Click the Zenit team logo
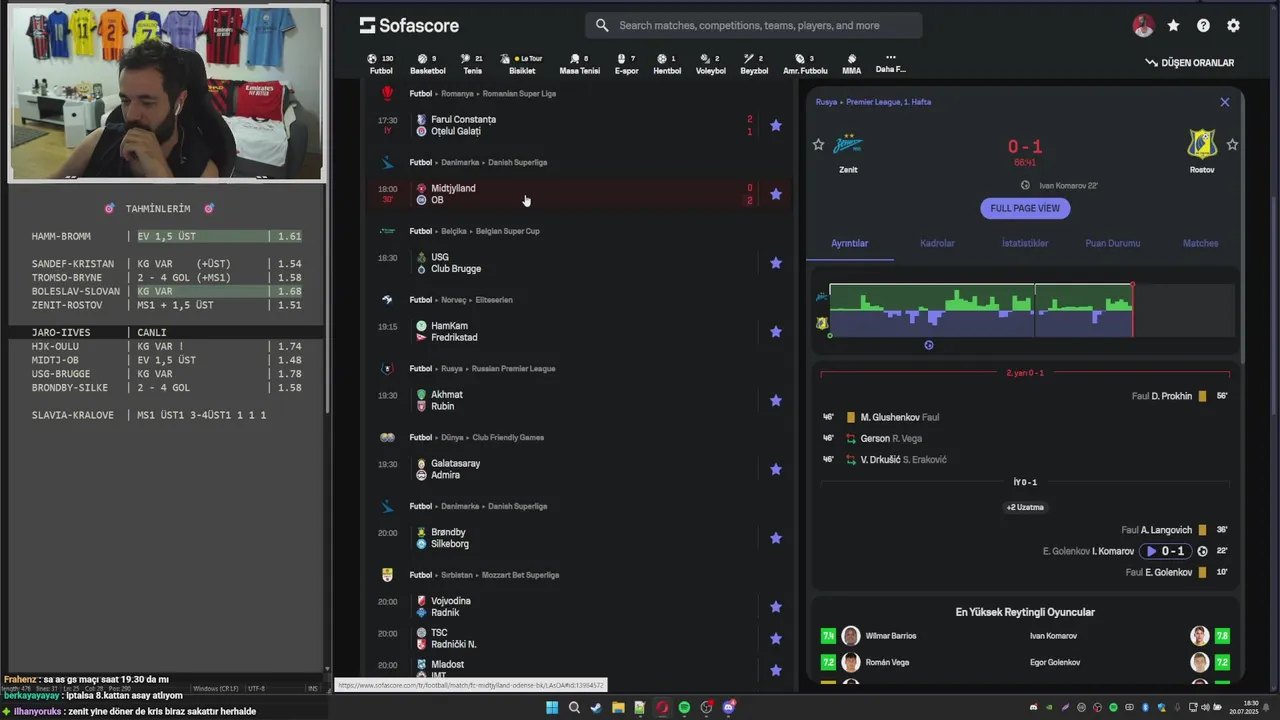The image size is (1280, 720). tap(848, 145)
